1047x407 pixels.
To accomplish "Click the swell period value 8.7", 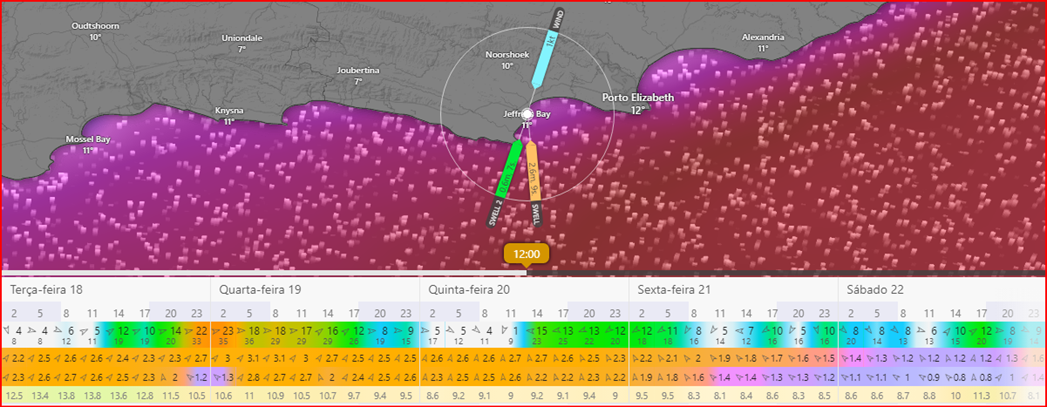I will 903,396.
